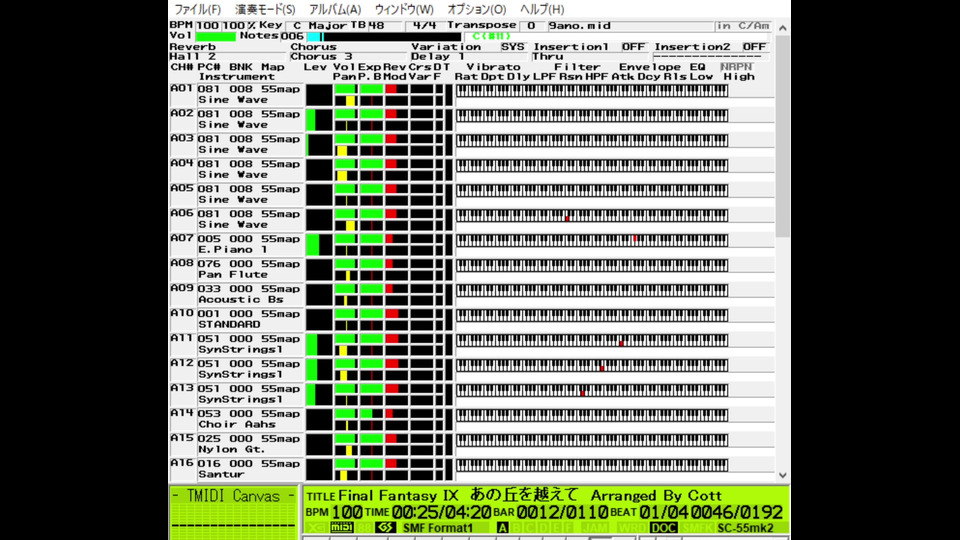Open the ウィンドウ(W) menu
The image size is (960, 540).
pyautogui.click(x=404, y=9)
